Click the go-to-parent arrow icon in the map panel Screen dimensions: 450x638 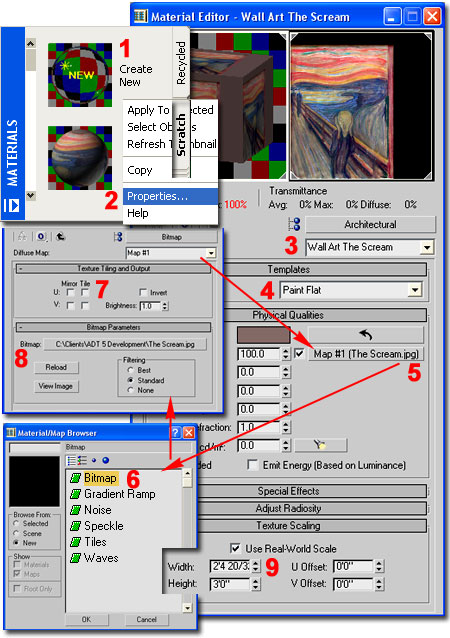(x=61, y=236)
